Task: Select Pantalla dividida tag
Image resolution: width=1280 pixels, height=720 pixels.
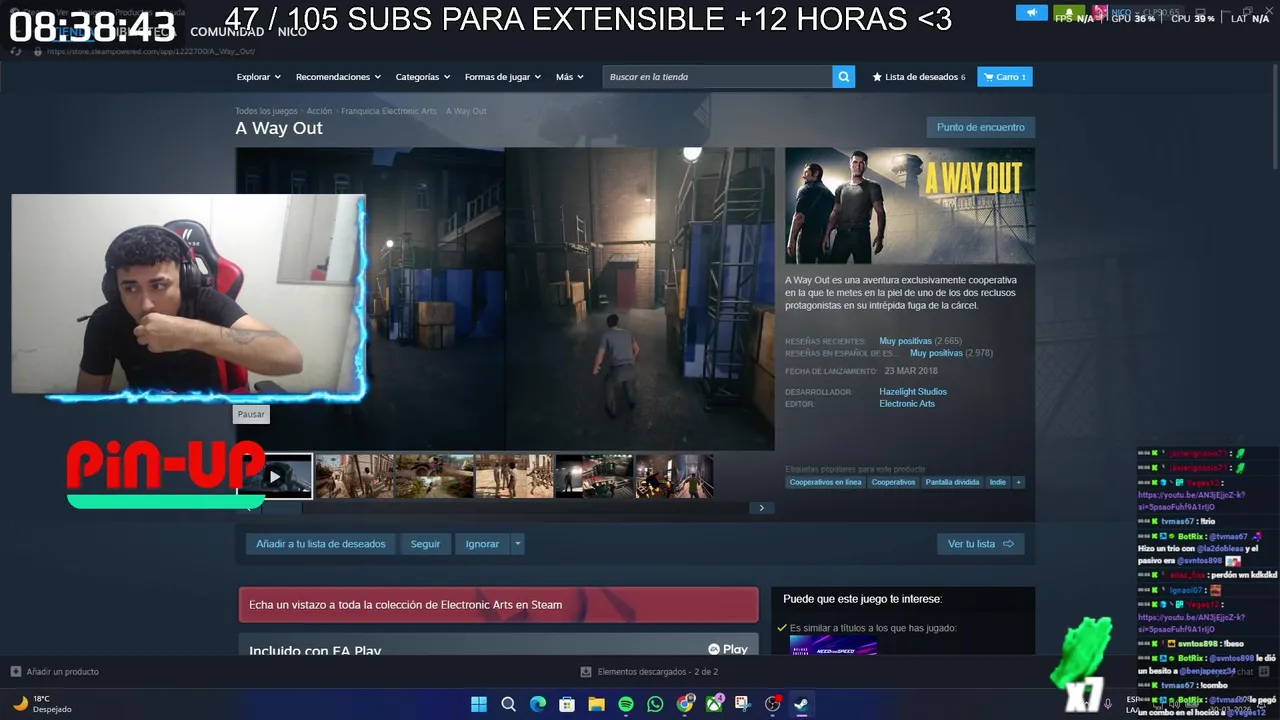Action: pyautogui.click(x=952, y=482)
